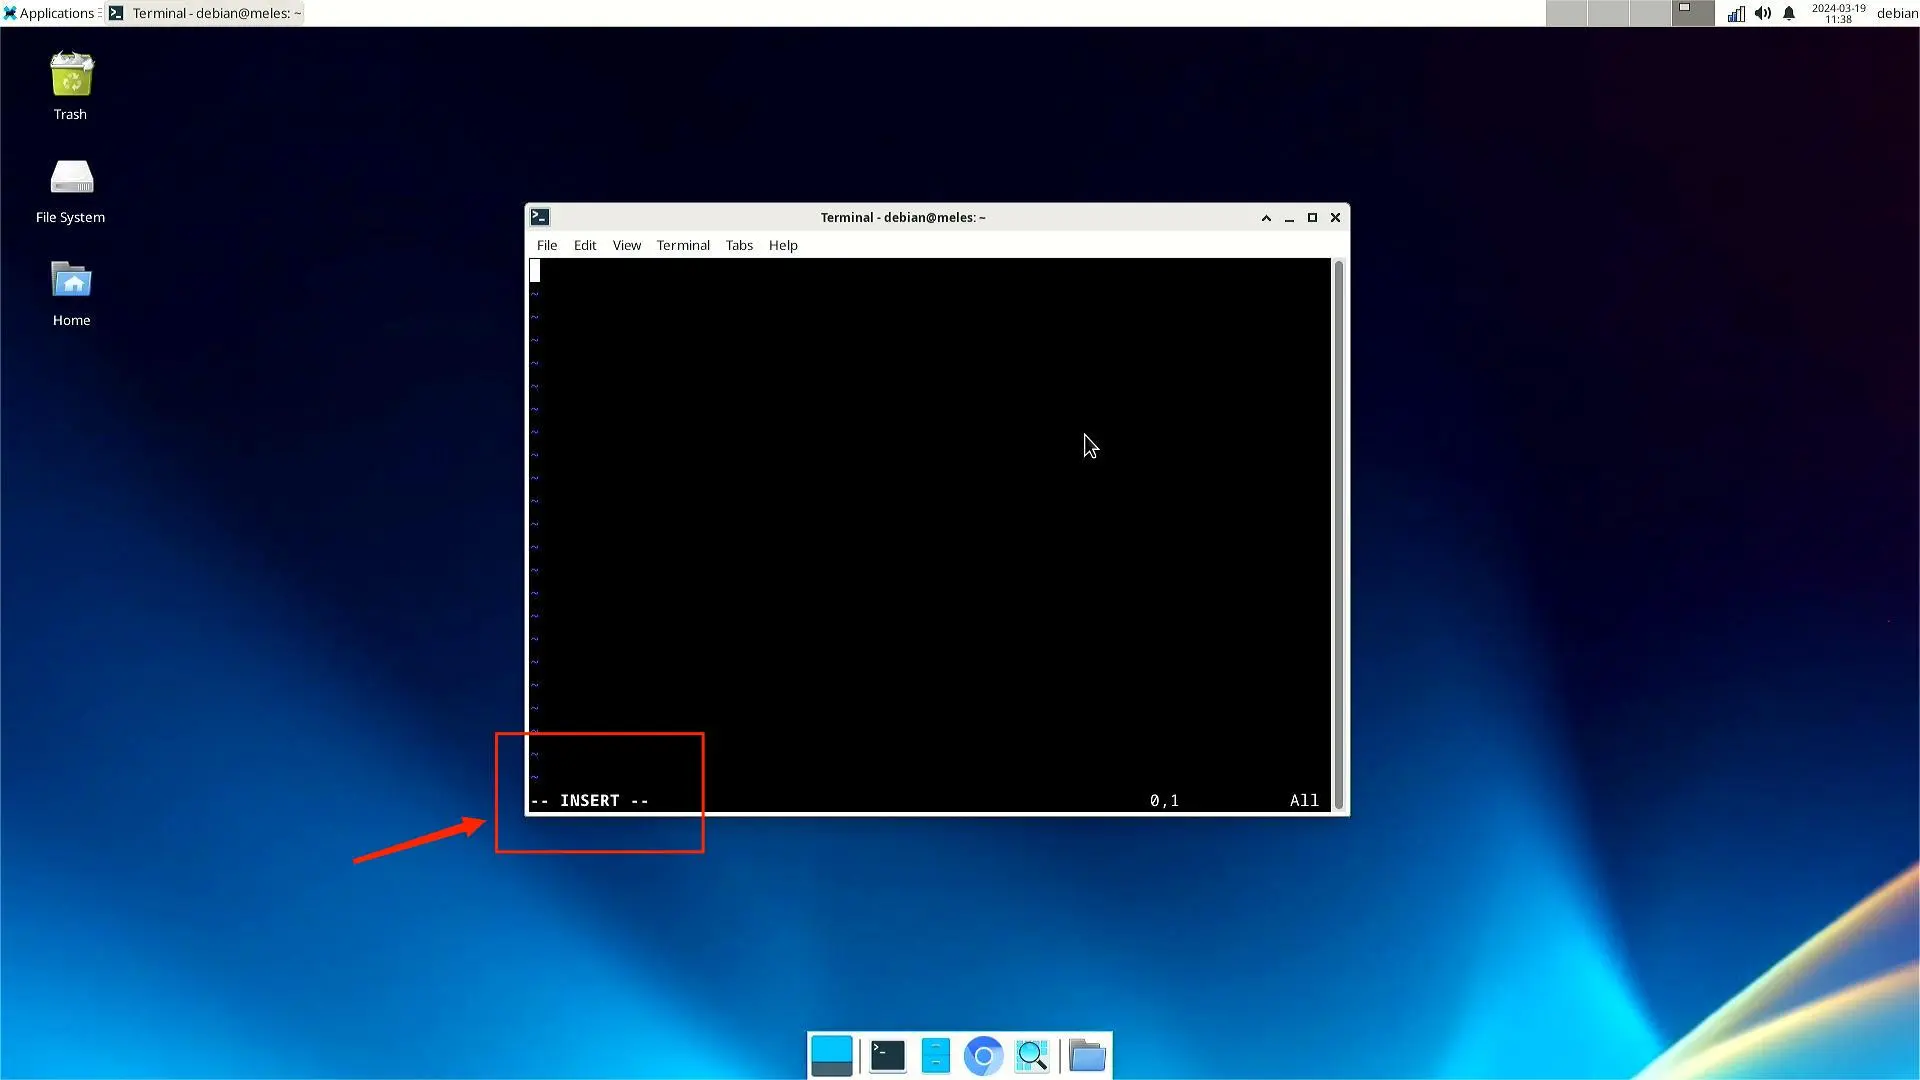The image size is (1920, 1080).
Task: Open the terminal View menu
Action: pyautogui.click(x=627, y=245)
